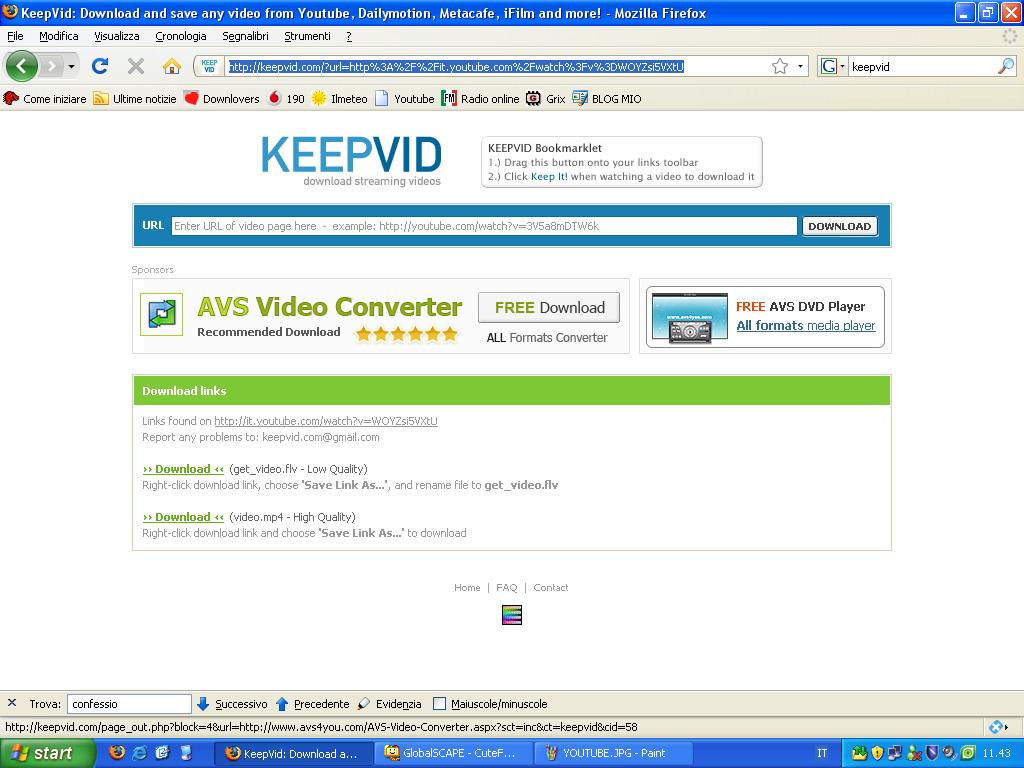
Task: Open the All formats media player link
Action: 806,325
